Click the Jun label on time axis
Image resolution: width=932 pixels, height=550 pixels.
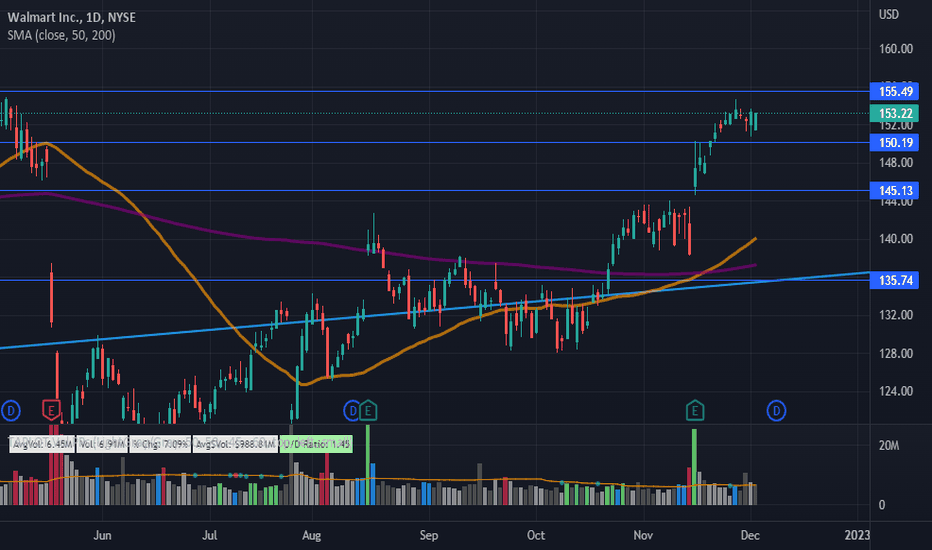(102, 536)
